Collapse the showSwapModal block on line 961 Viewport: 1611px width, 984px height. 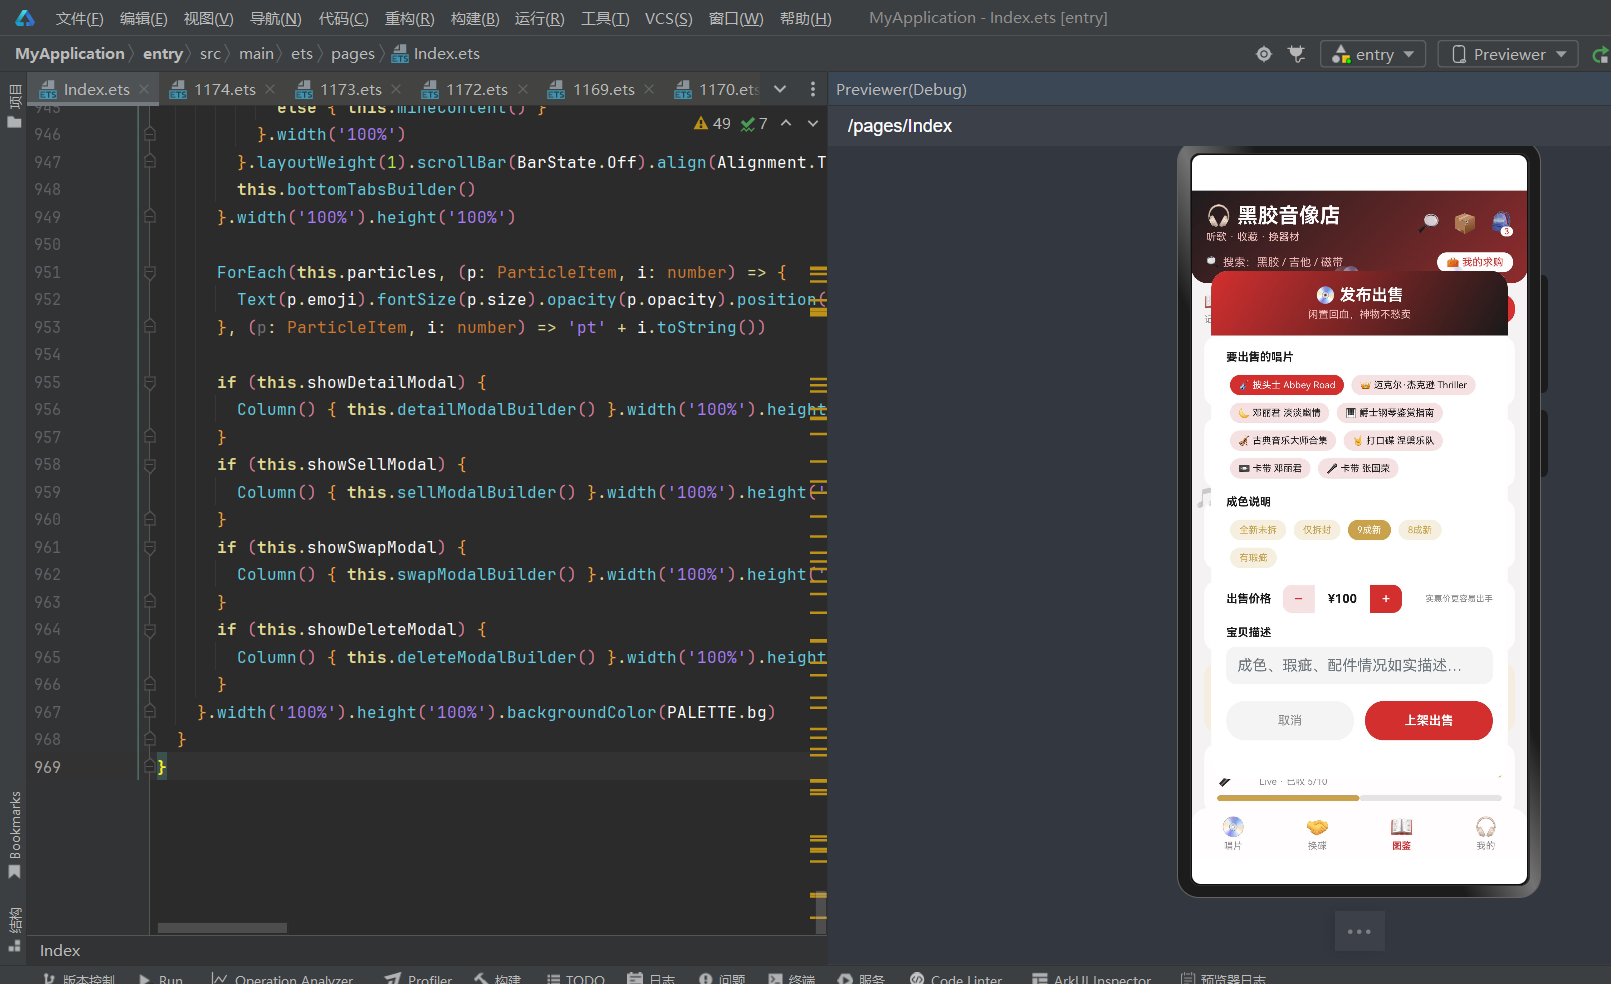pyautogui.click(x=149, y=547)
